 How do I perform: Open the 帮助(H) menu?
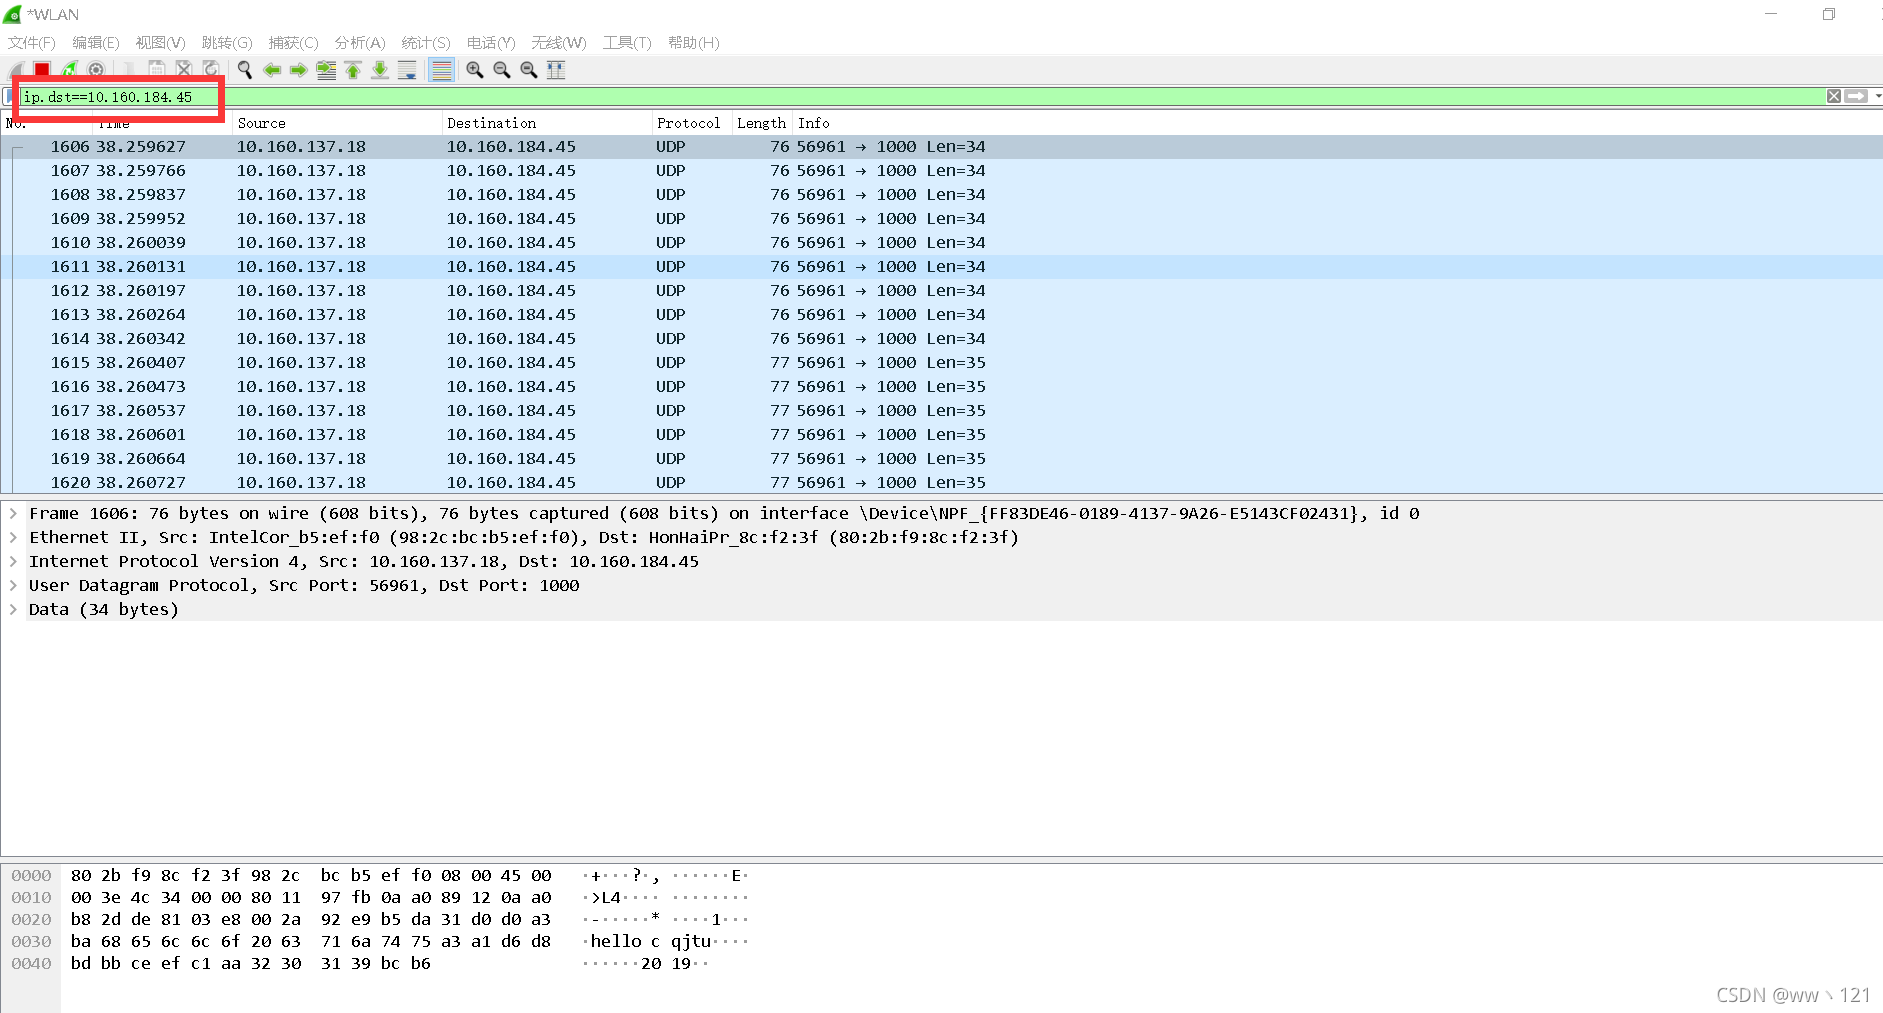pyautogui.click(x=694, y=42)
